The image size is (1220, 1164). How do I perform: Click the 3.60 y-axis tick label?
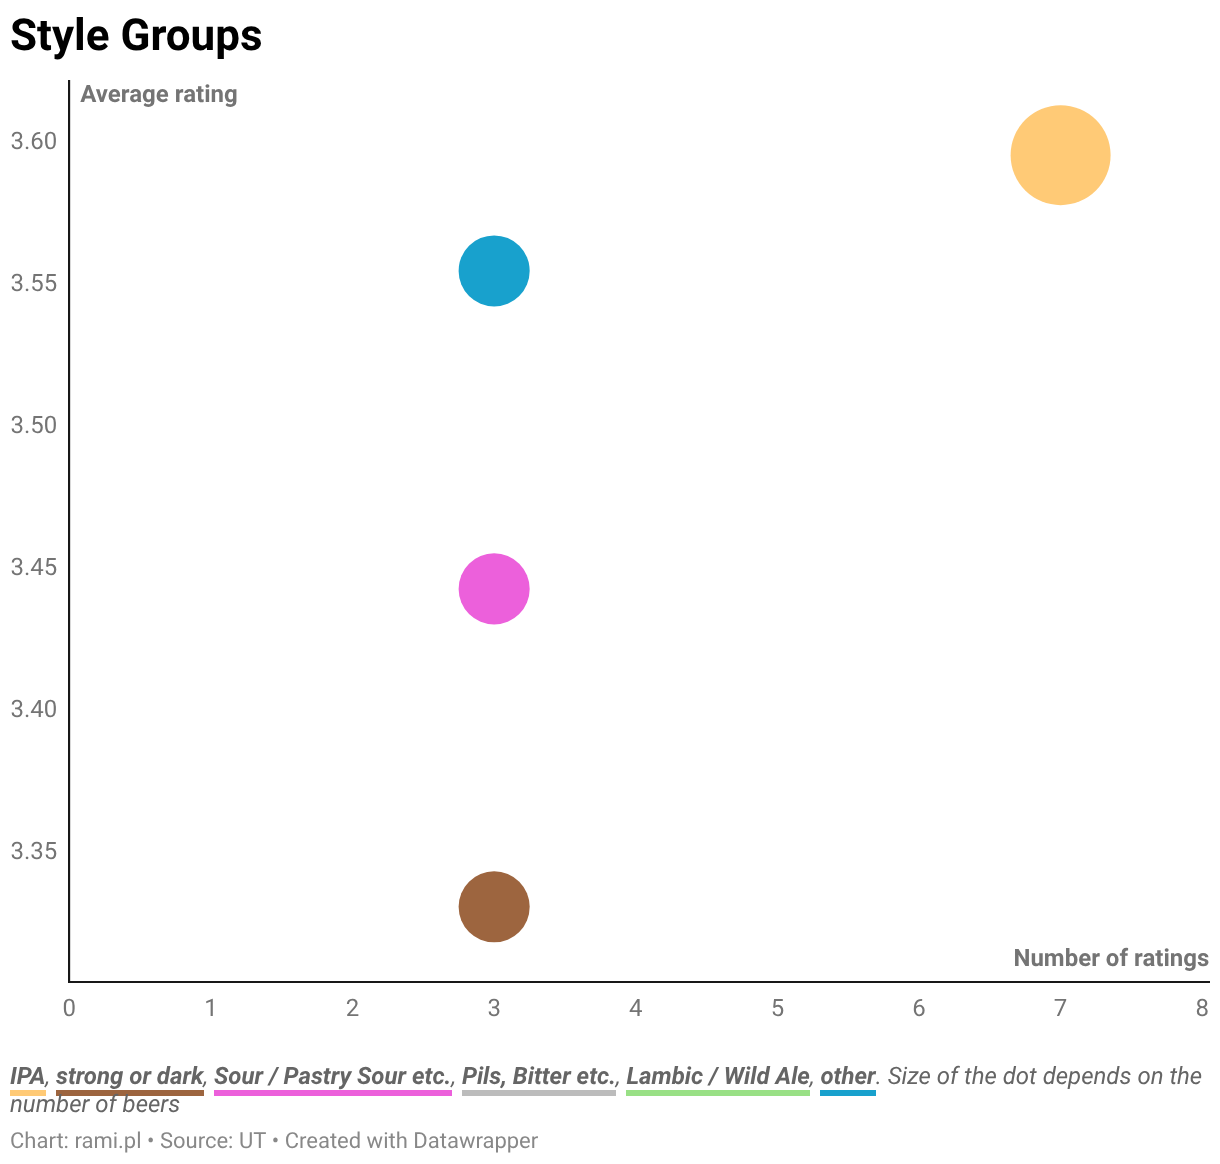(x=34, y=141)
